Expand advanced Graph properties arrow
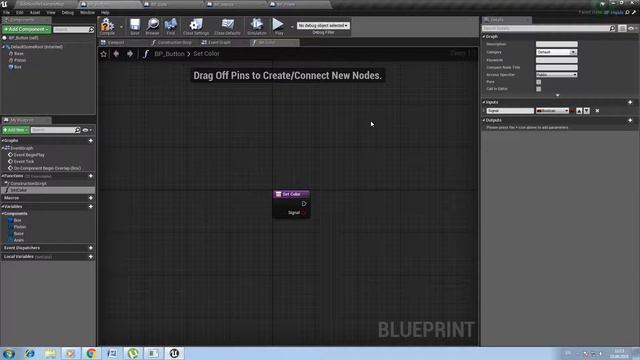Viewport: 640px width, 360px height. point(558,95)
